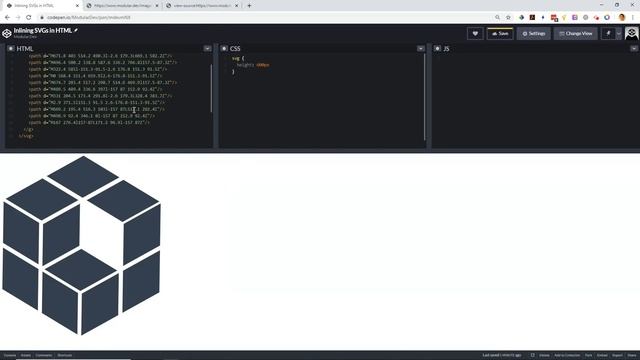
Task: Click the cube logo in the preview pane
Action: 81,245
